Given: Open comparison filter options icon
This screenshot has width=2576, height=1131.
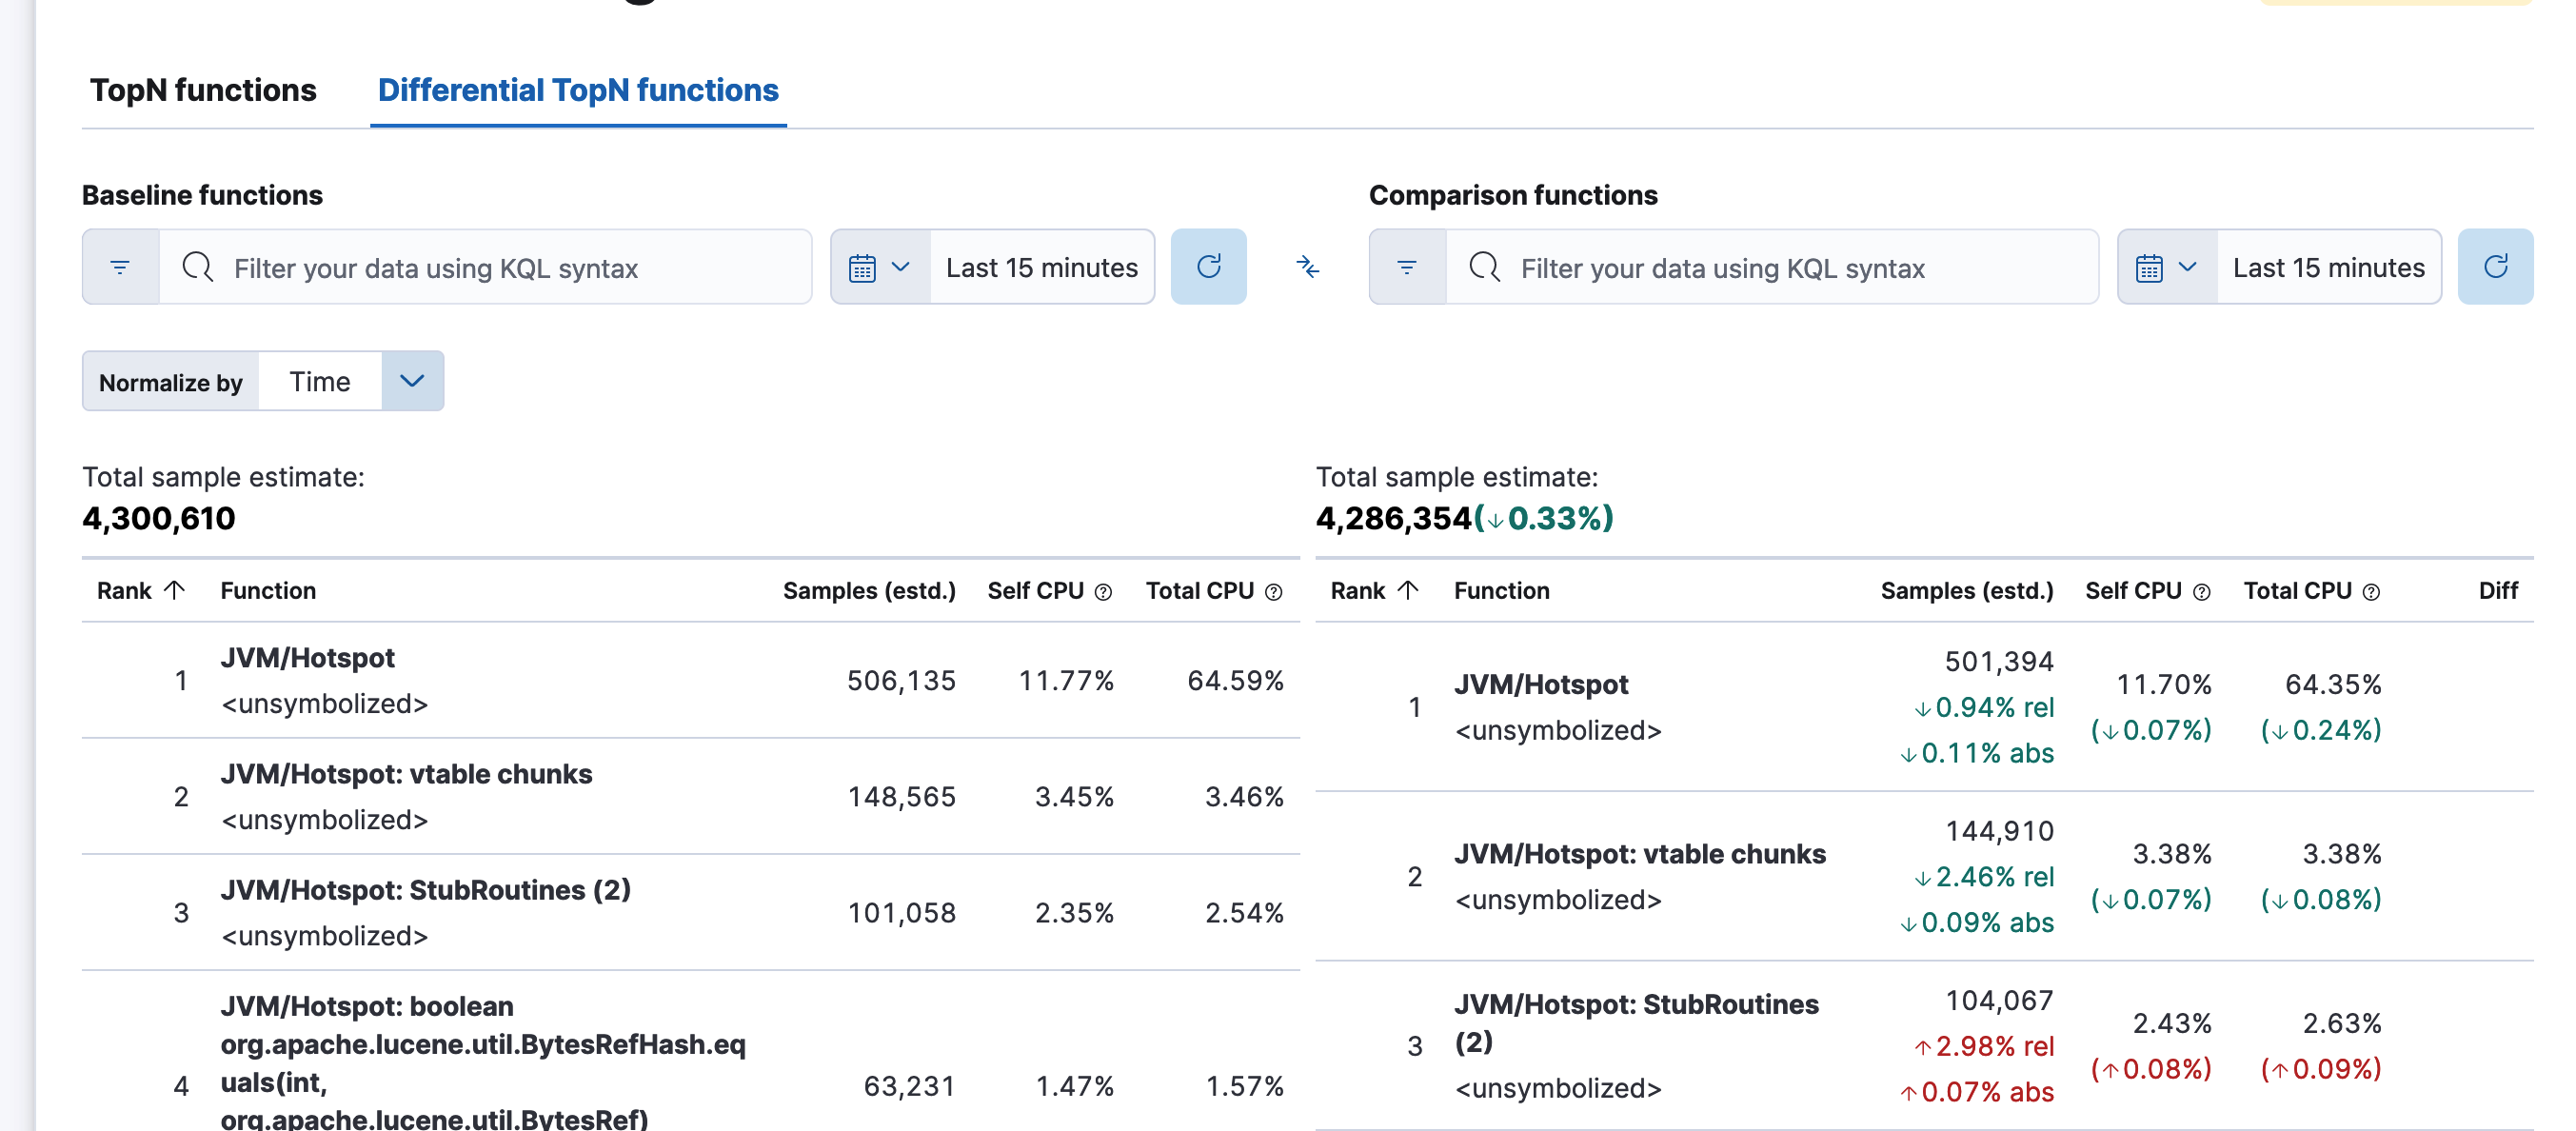Looking at the screenshot, I should pos(1407,267).
